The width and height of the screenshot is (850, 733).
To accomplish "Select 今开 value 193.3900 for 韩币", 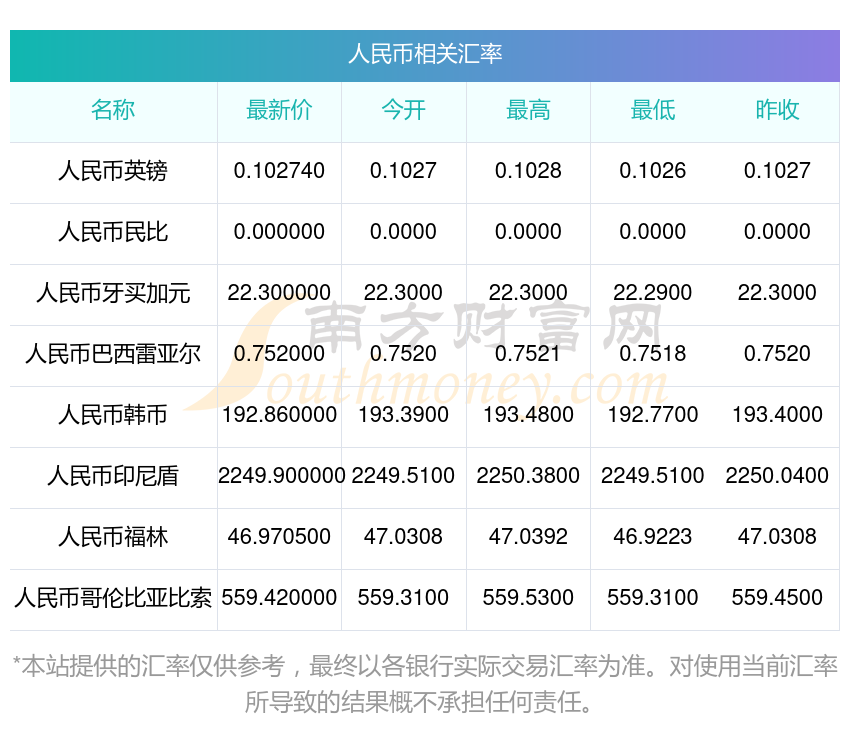I will (403, 415).
